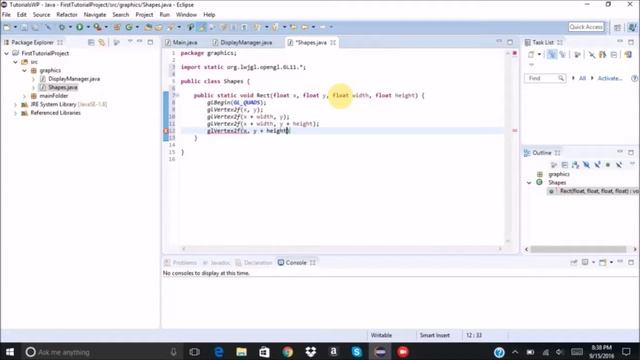
Task: Click the editor horizontal scrollbar
Action: [x=341, y=248]
